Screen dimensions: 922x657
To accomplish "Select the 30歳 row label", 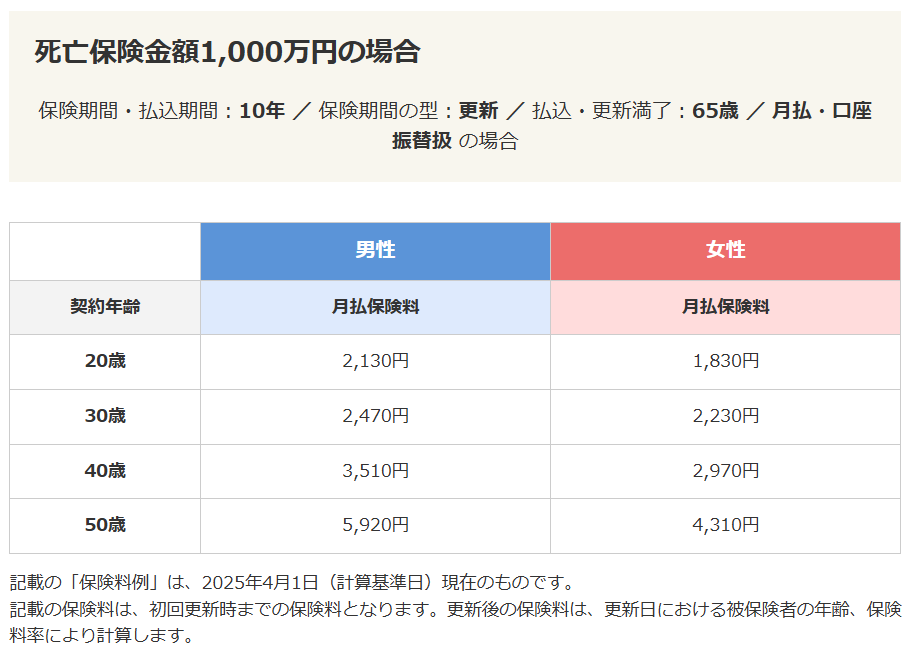I will pyautogui.click(x=105, y=416).
